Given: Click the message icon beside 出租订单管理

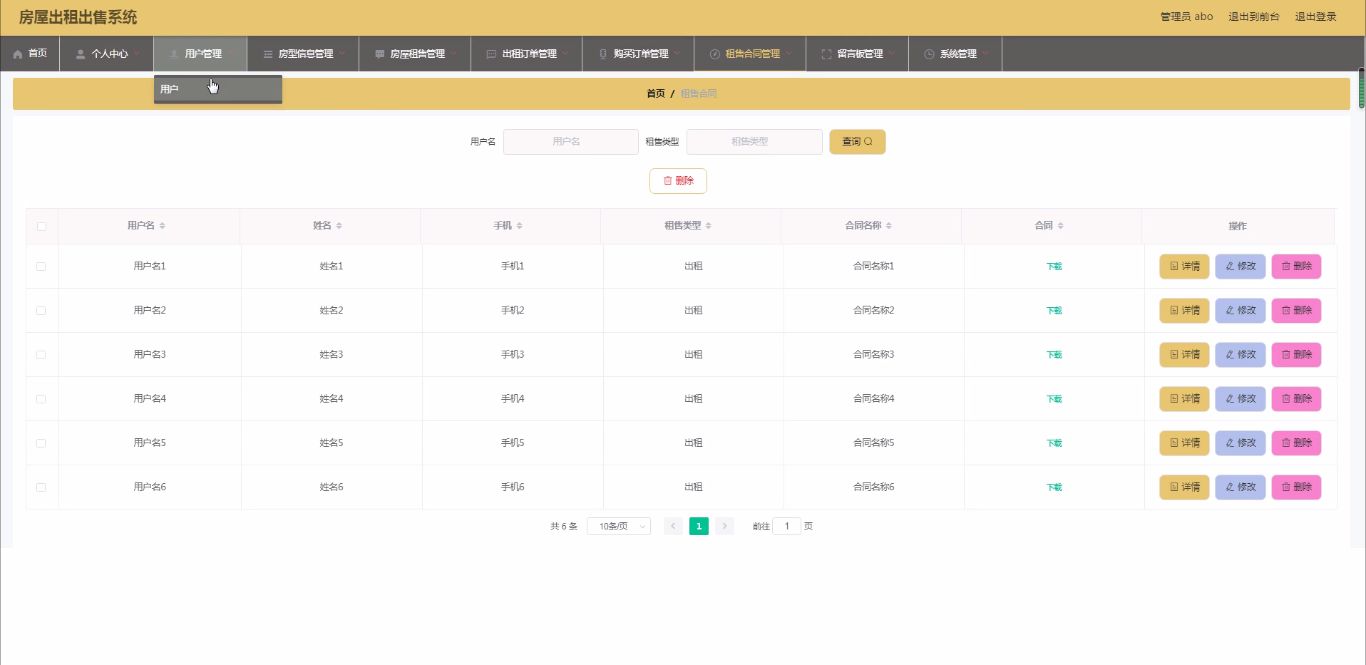Looking at the screenshot, I should coord(491,54).
